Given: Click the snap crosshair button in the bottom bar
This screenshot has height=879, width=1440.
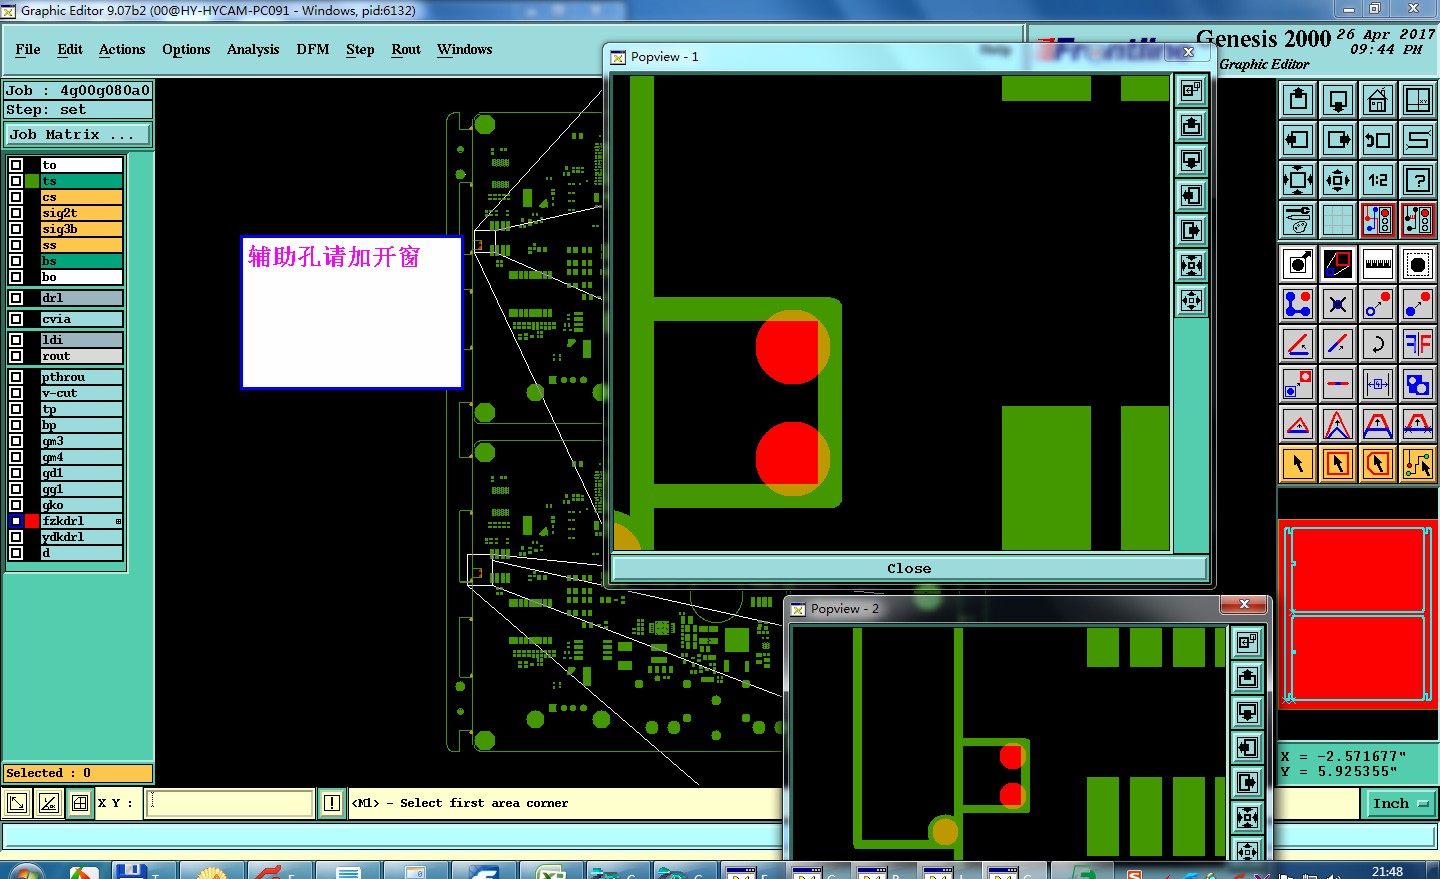Looking at the screenshot, I should point(80,803).
